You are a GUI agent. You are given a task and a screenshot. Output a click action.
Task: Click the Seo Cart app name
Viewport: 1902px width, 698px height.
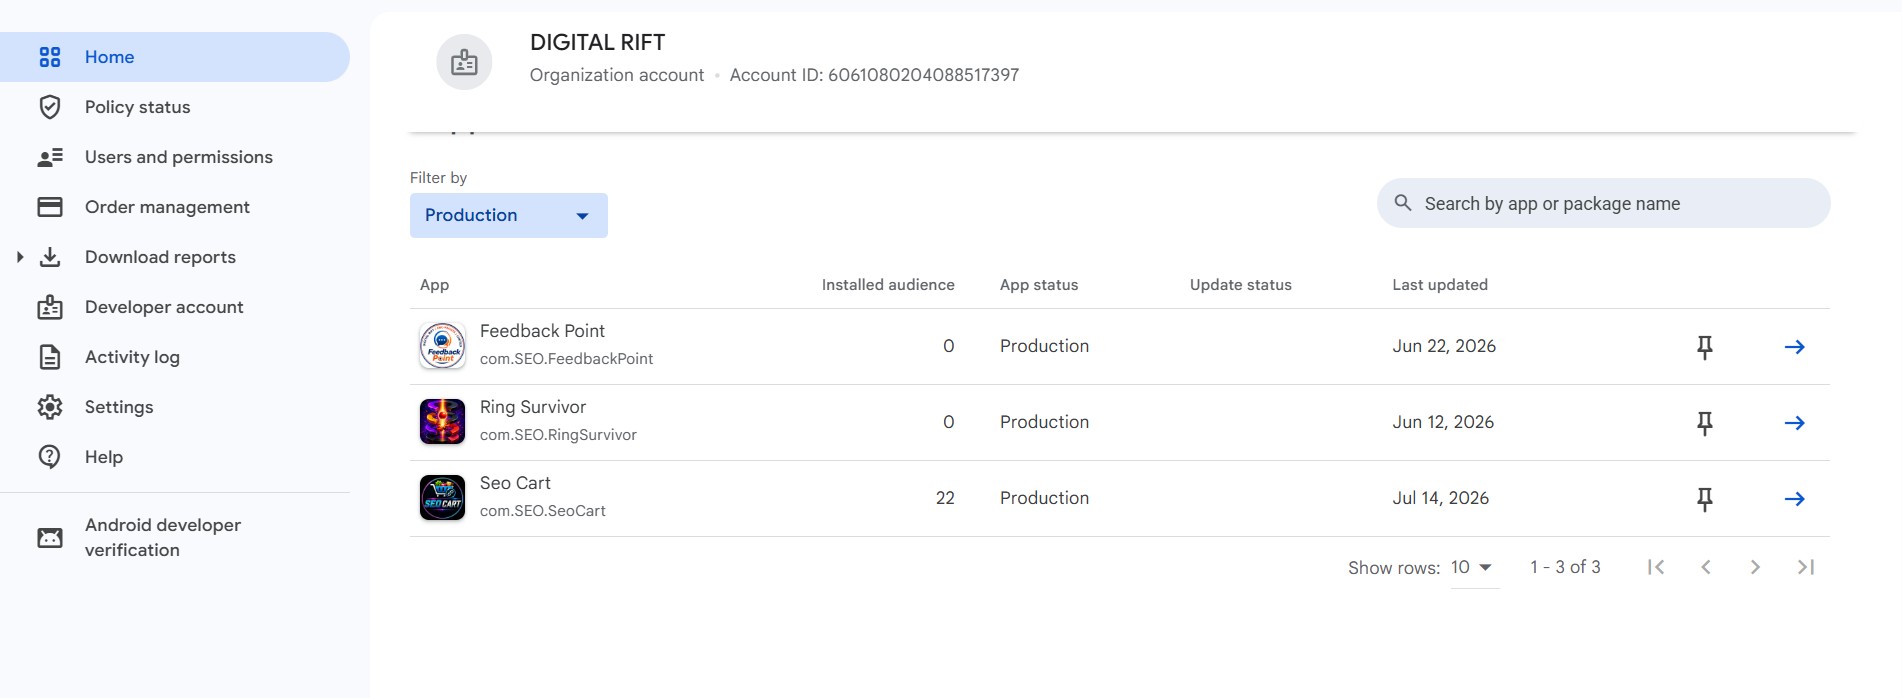point(515,483)
